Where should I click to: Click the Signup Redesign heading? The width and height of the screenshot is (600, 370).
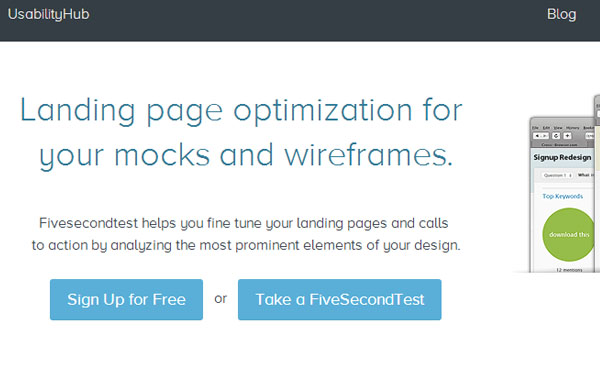pyautogui.click(x=562, y=157)
